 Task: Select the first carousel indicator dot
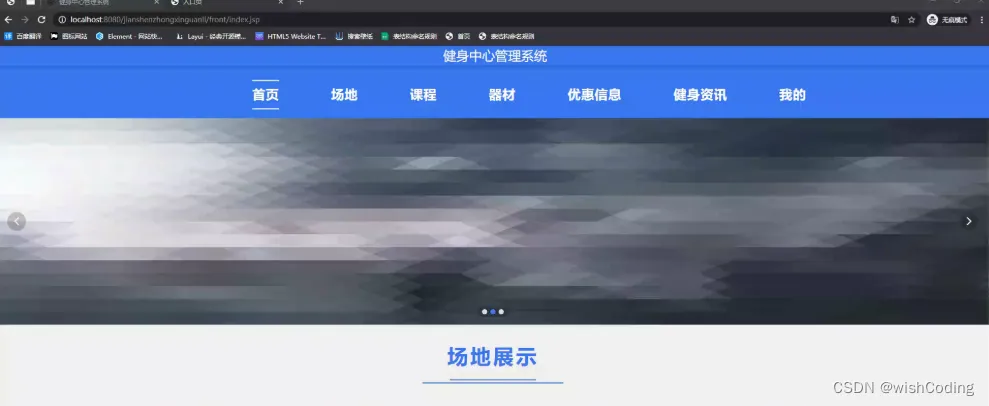click(x=484, y=311)
